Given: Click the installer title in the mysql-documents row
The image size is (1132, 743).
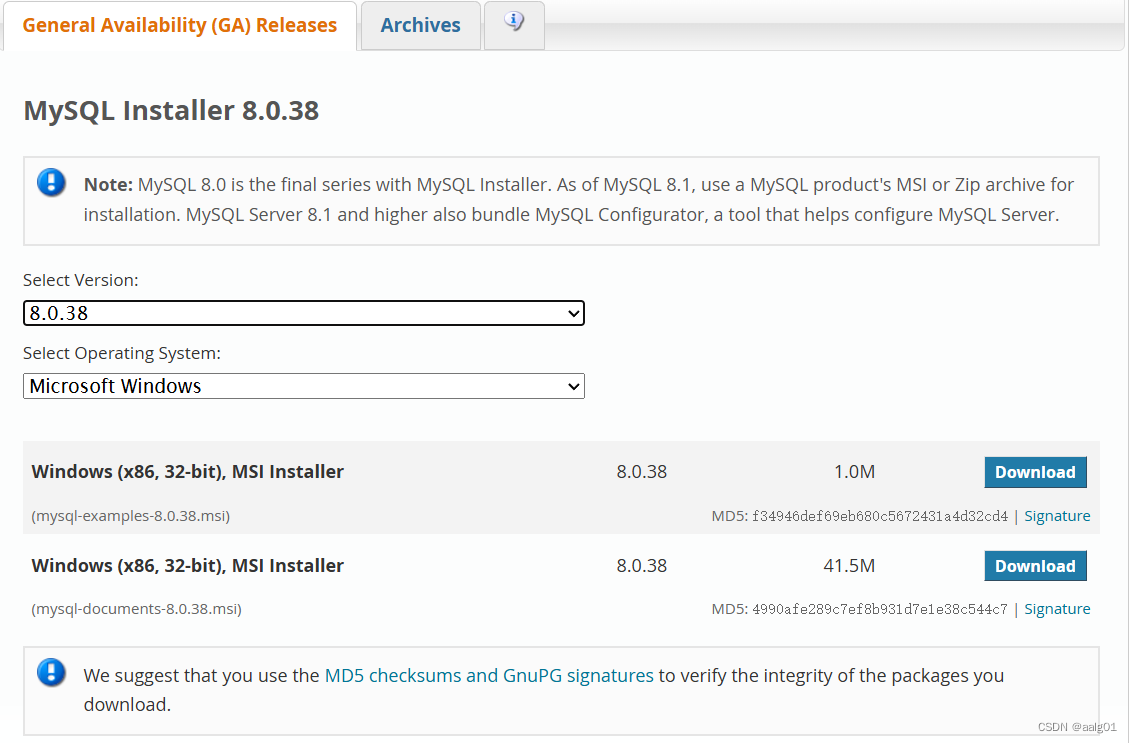Looking at the screenshot, I should tap(188, 566).
